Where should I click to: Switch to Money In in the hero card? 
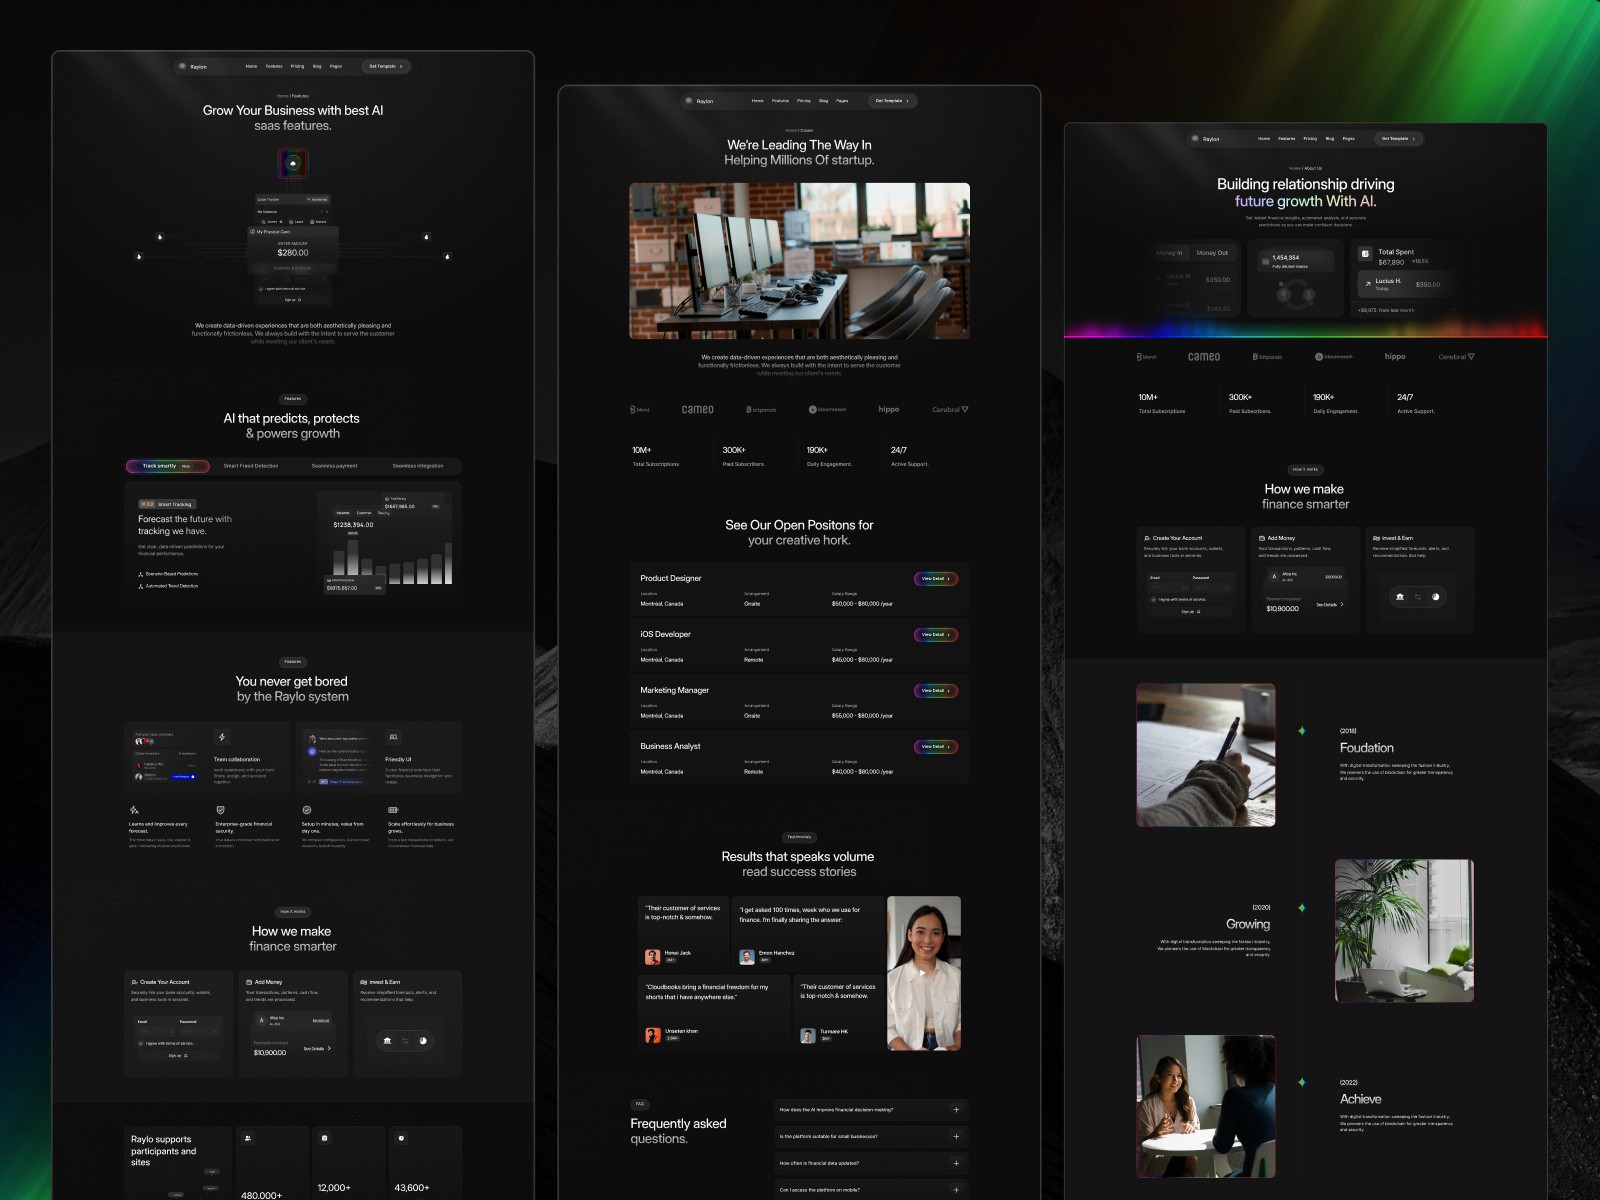1169,253
